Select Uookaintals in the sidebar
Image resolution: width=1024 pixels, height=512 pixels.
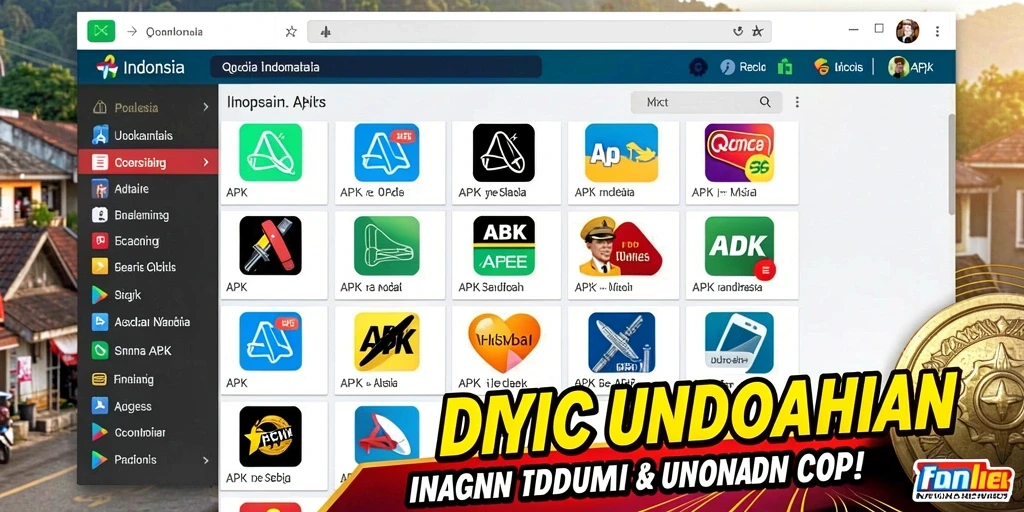148,135
